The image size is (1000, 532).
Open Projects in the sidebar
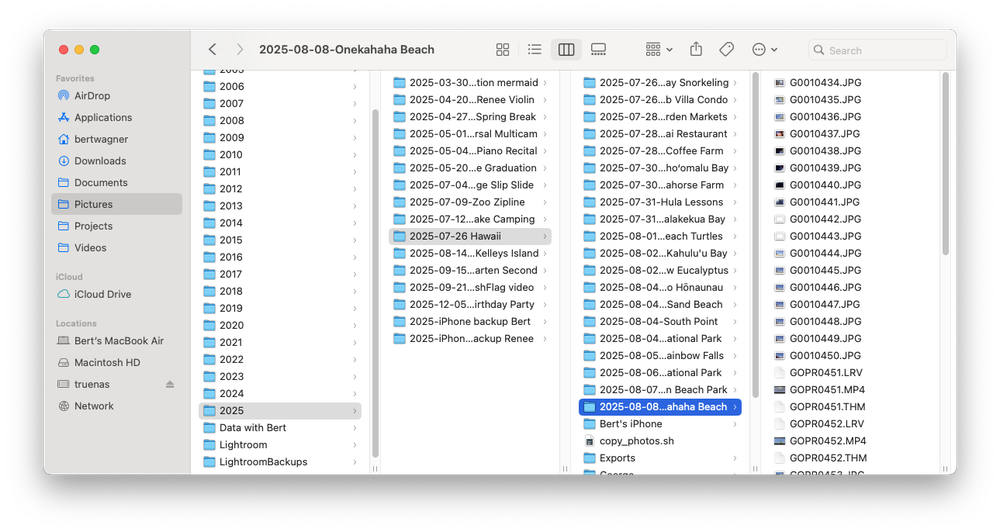(117, 226)
